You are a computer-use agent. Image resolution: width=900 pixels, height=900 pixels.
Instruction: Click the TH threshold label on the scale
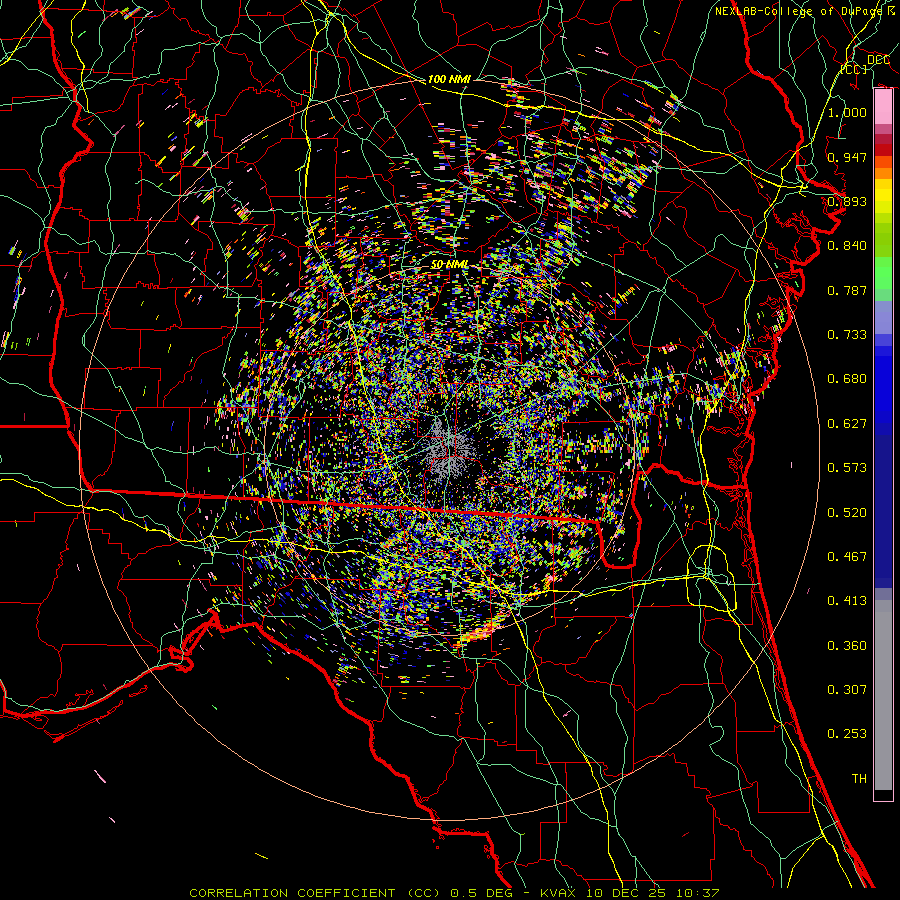(859, 779)
